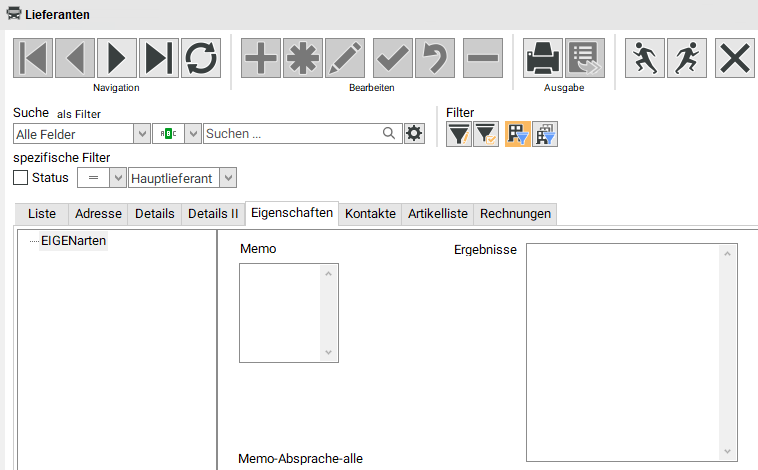Click the asterisk copy record icon

click(x=303, y=58)
